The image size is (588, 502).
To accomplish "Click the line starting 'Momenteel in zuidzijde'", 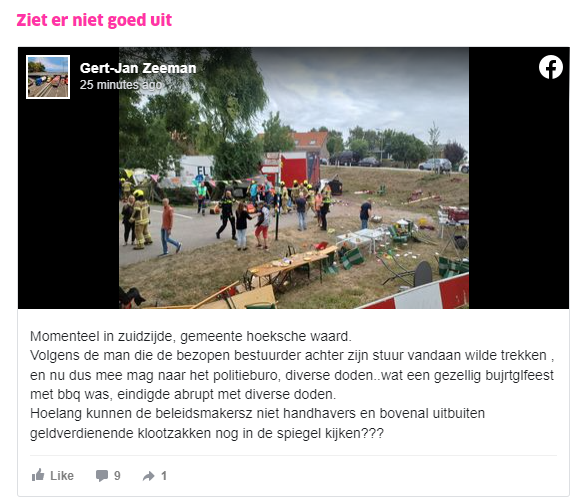I will 191,336.
